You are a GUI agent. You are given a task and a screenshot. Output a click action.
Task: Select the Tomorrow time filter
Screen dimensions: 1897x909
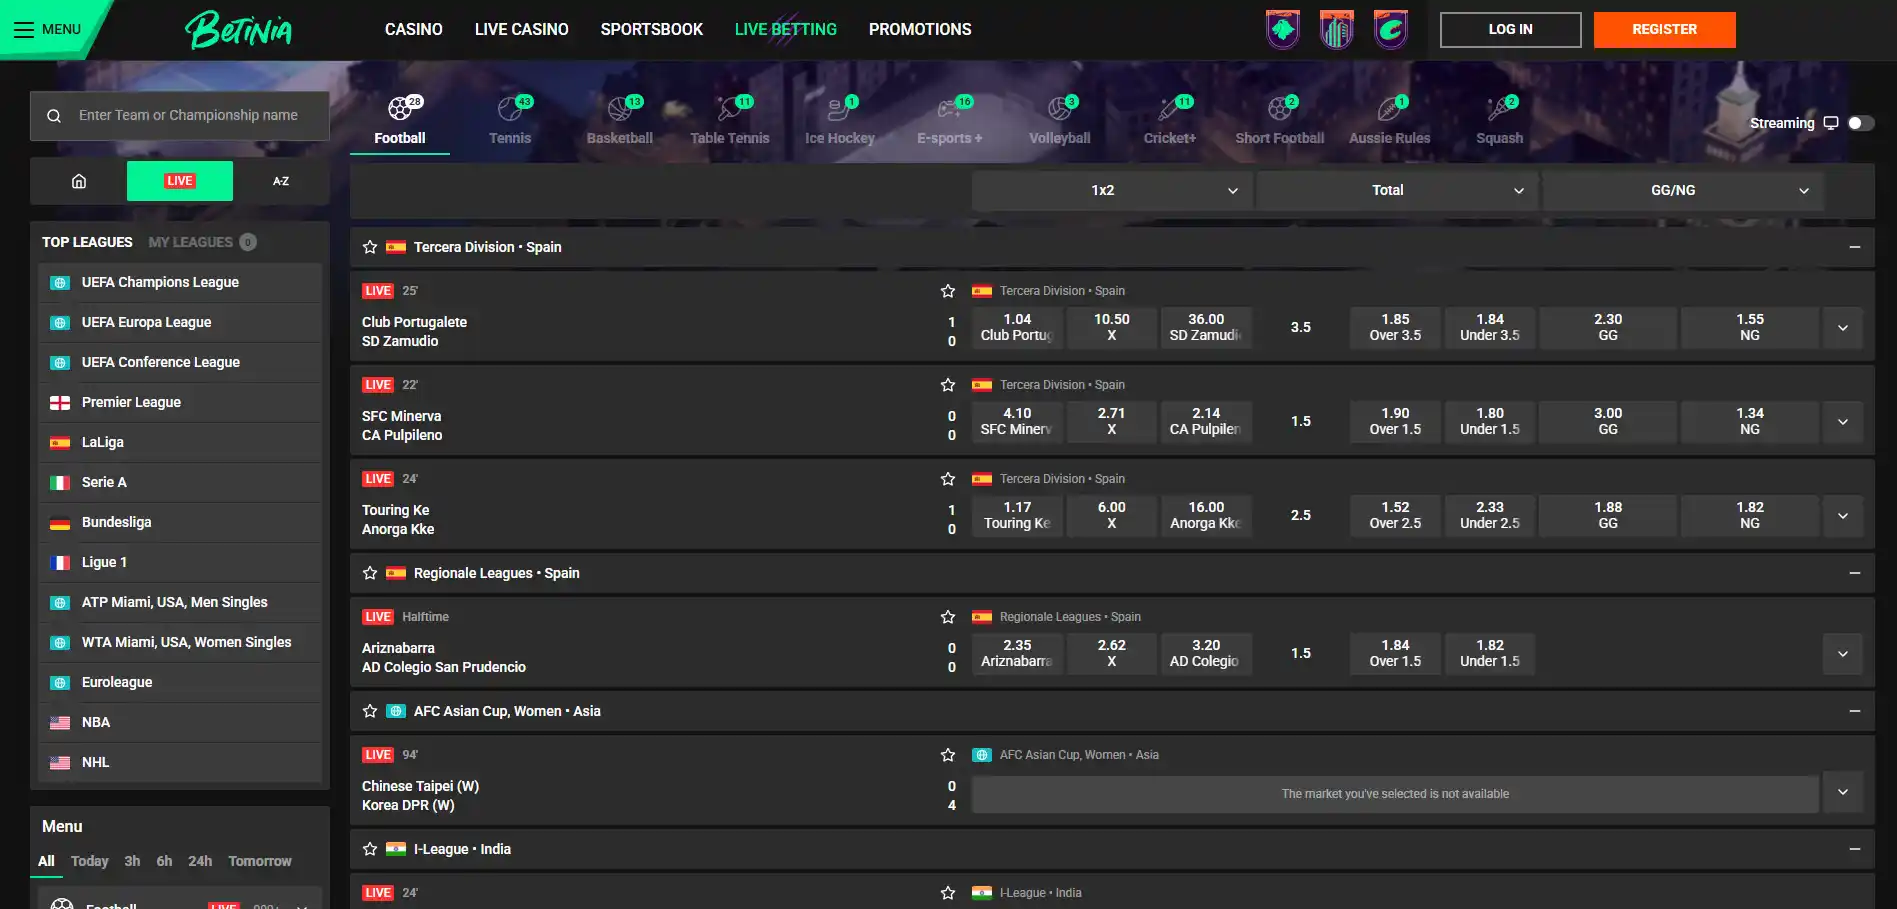click(x=260, y=861)
